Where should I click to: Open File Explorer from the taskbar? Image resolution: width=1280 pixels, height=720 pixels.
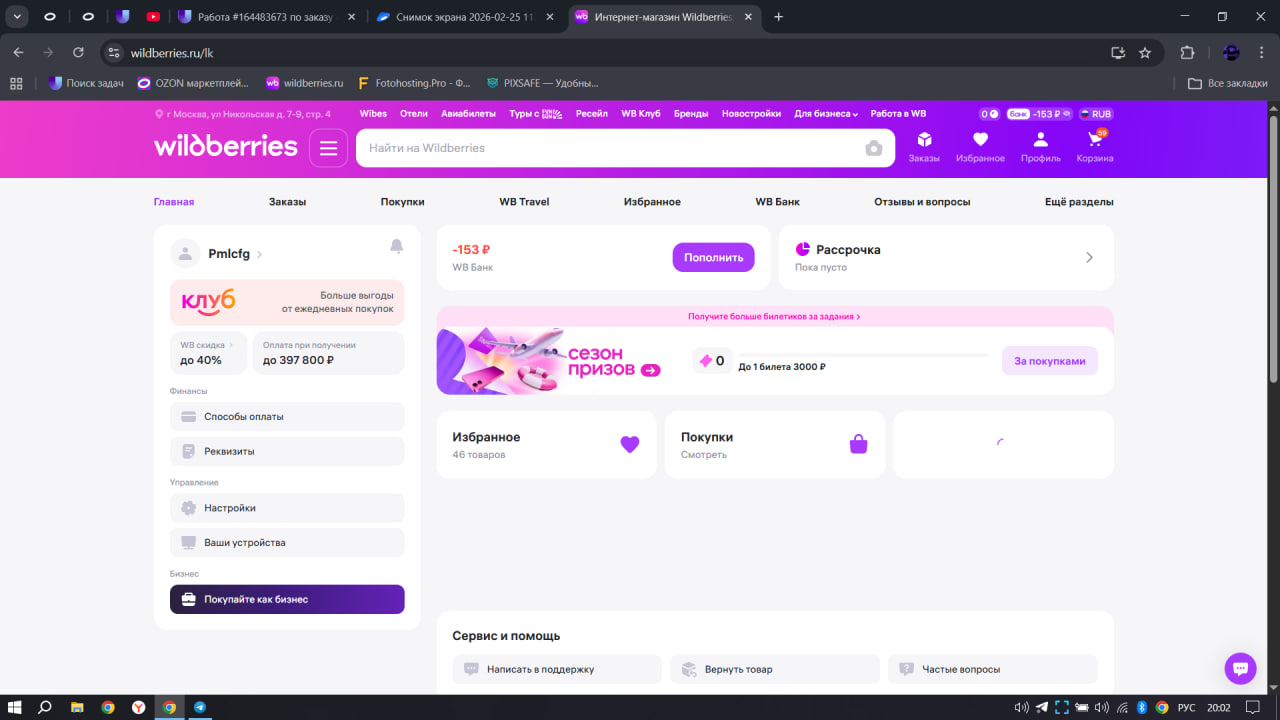(77, 707)
